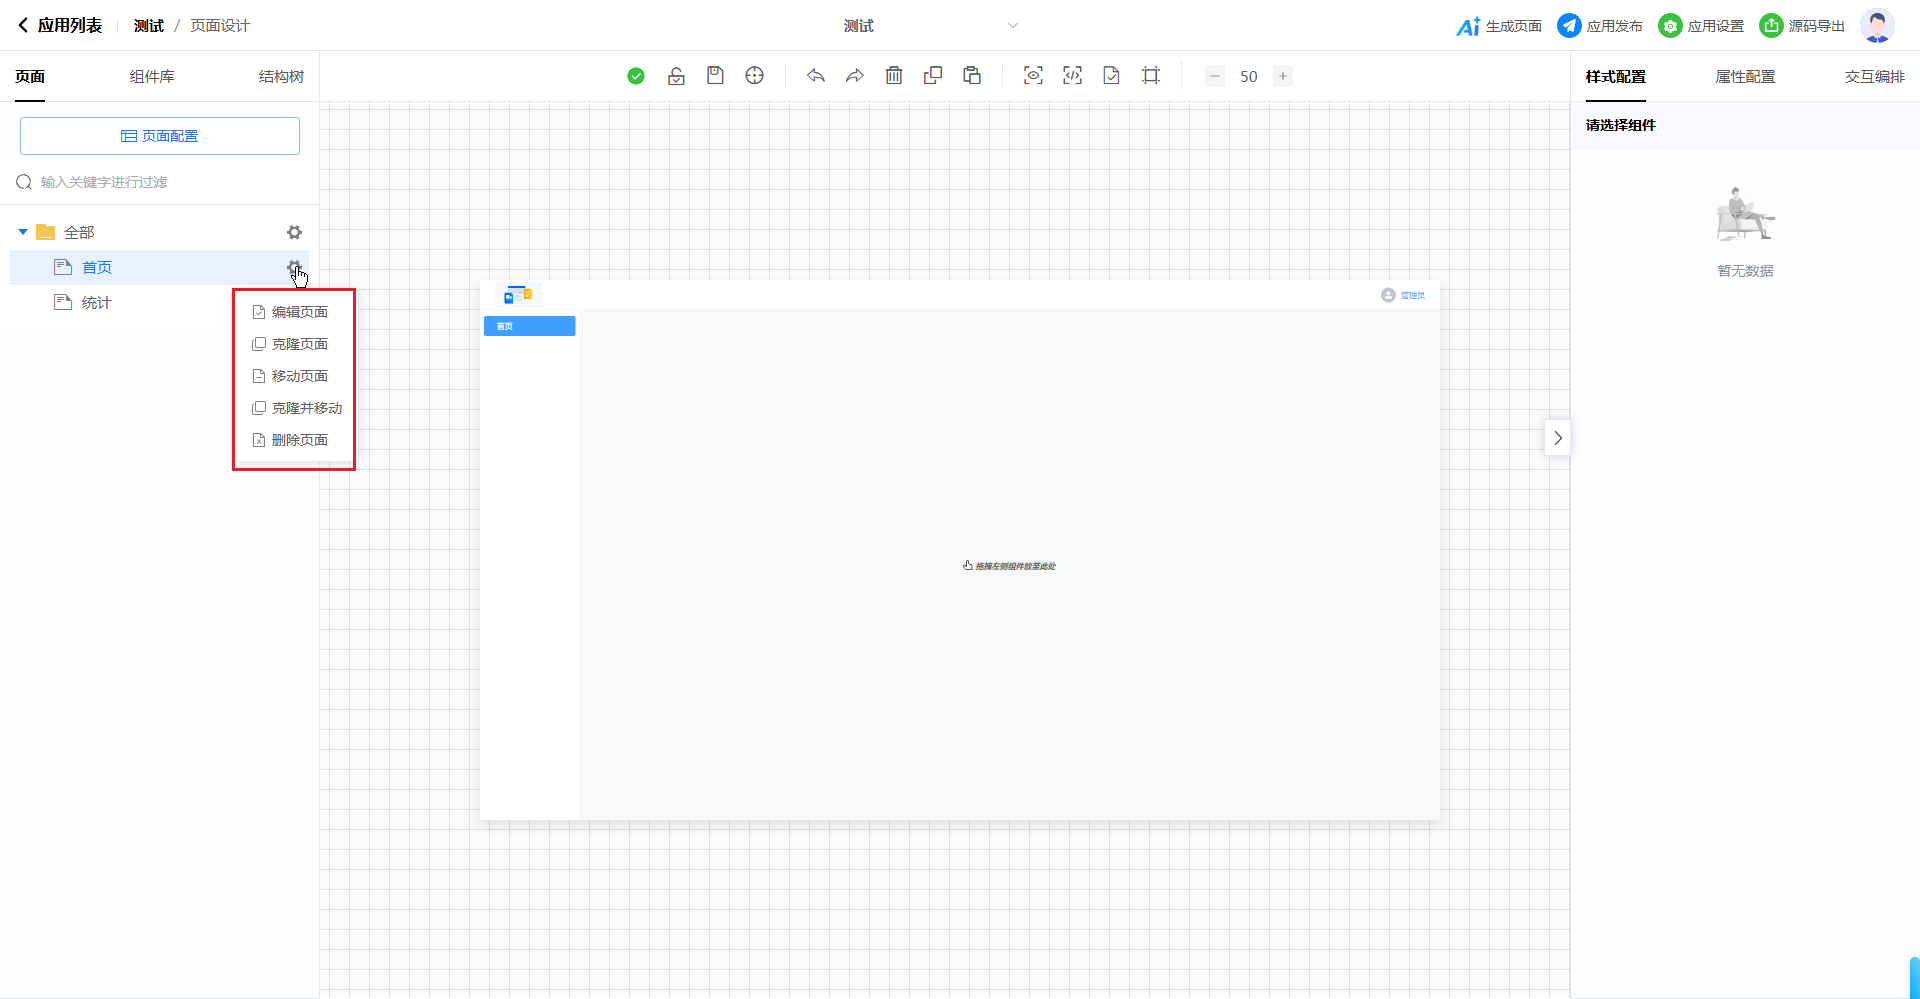Click the save icon in toolbar
Viewport: 1920px width, 999px height.
(x=715, y=76)
